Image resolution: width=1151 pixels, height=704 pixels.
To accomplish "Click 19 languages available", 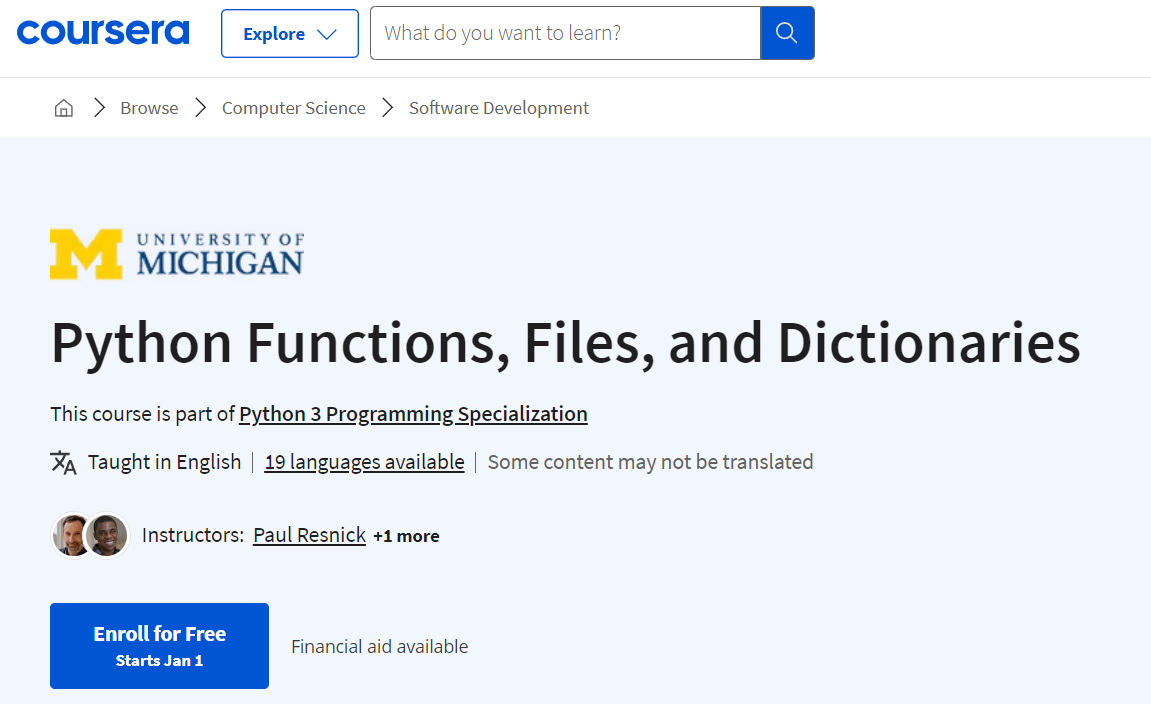I will (364, 462).
